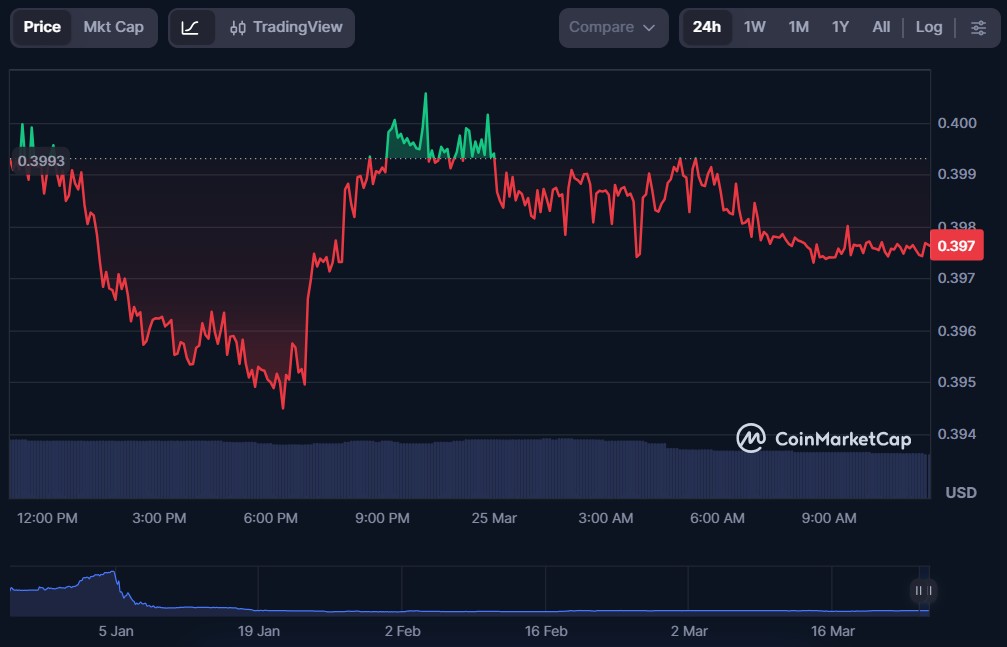This screenshot has height=647, width=1007.
Task: Switch to Mkt Cap tab
Action: [113, 27]
